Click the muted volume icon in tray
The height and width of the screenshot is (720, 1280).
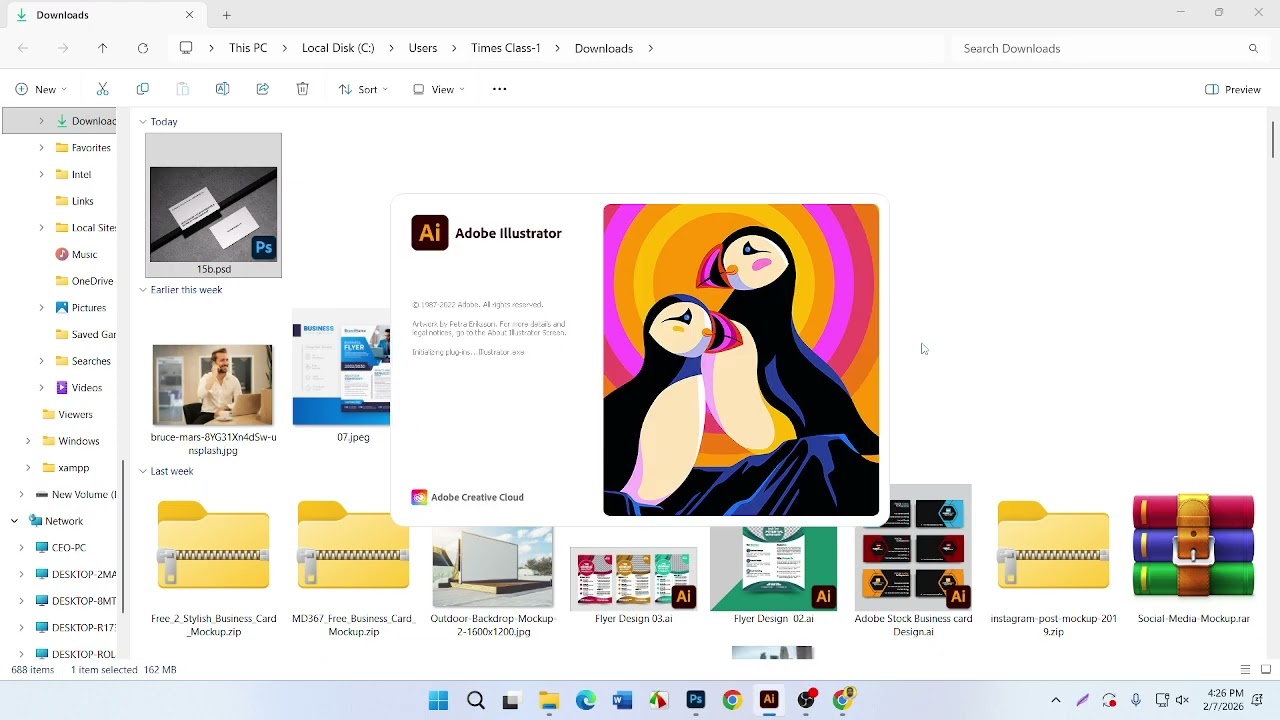[x=1182, y=700]
